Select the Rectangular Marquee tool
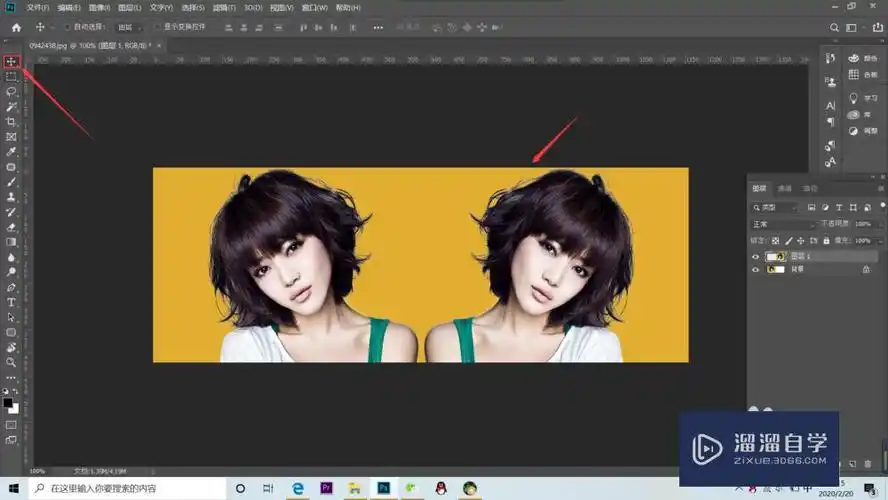Viewport: 888px width, 500px height. [11, 77]
